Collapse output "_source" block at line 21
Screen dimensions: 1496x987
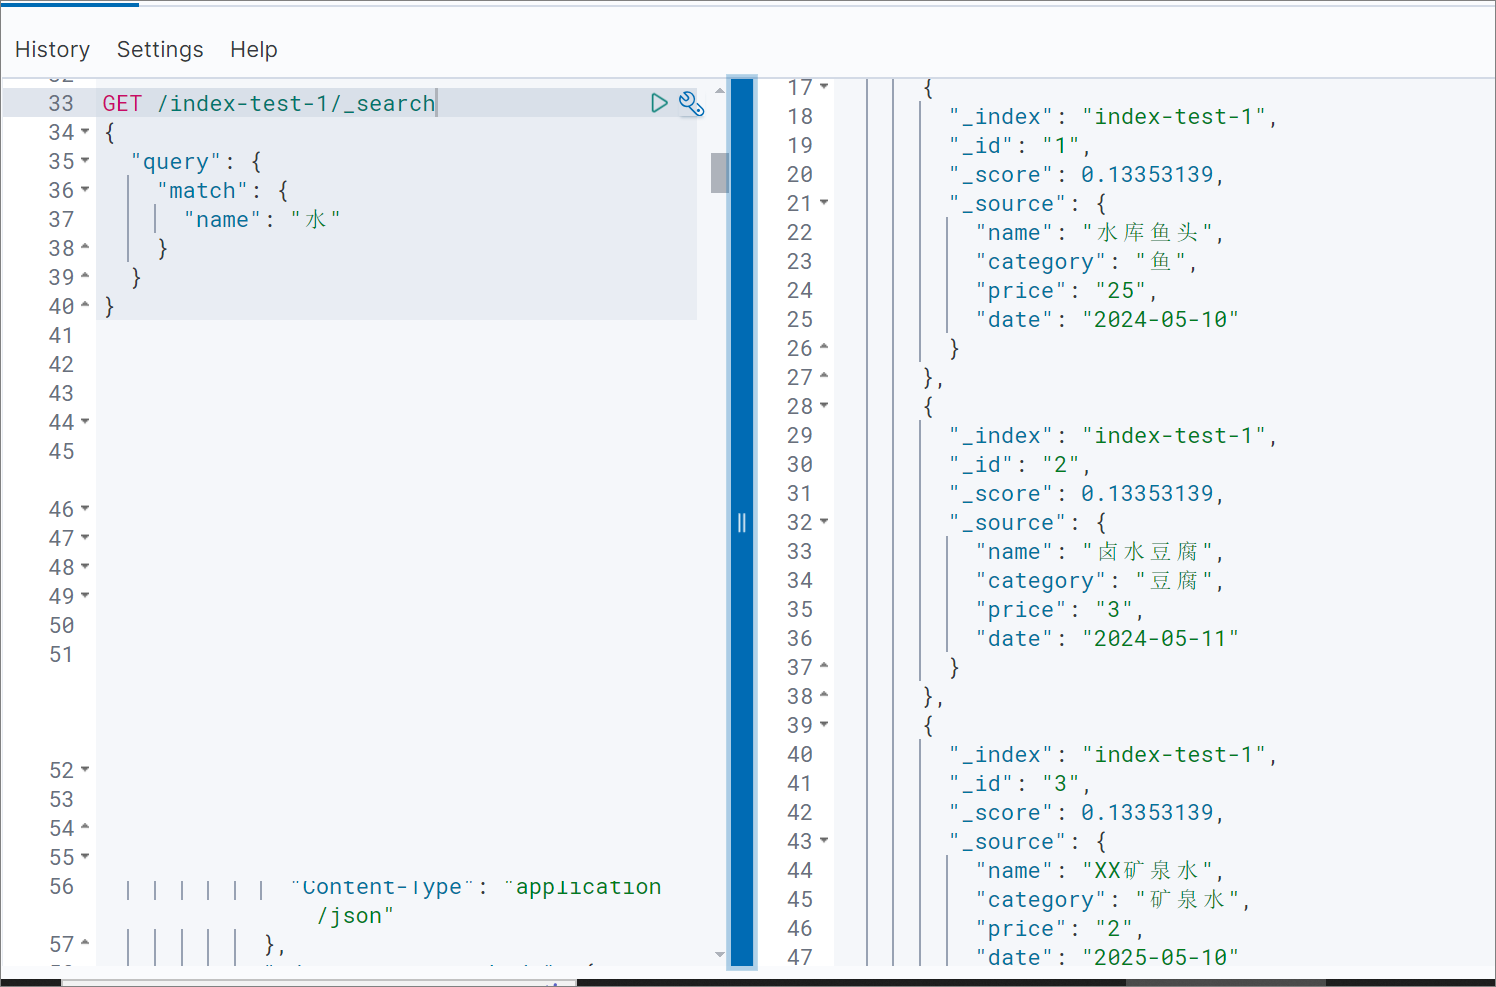click(x=824, y=203)
